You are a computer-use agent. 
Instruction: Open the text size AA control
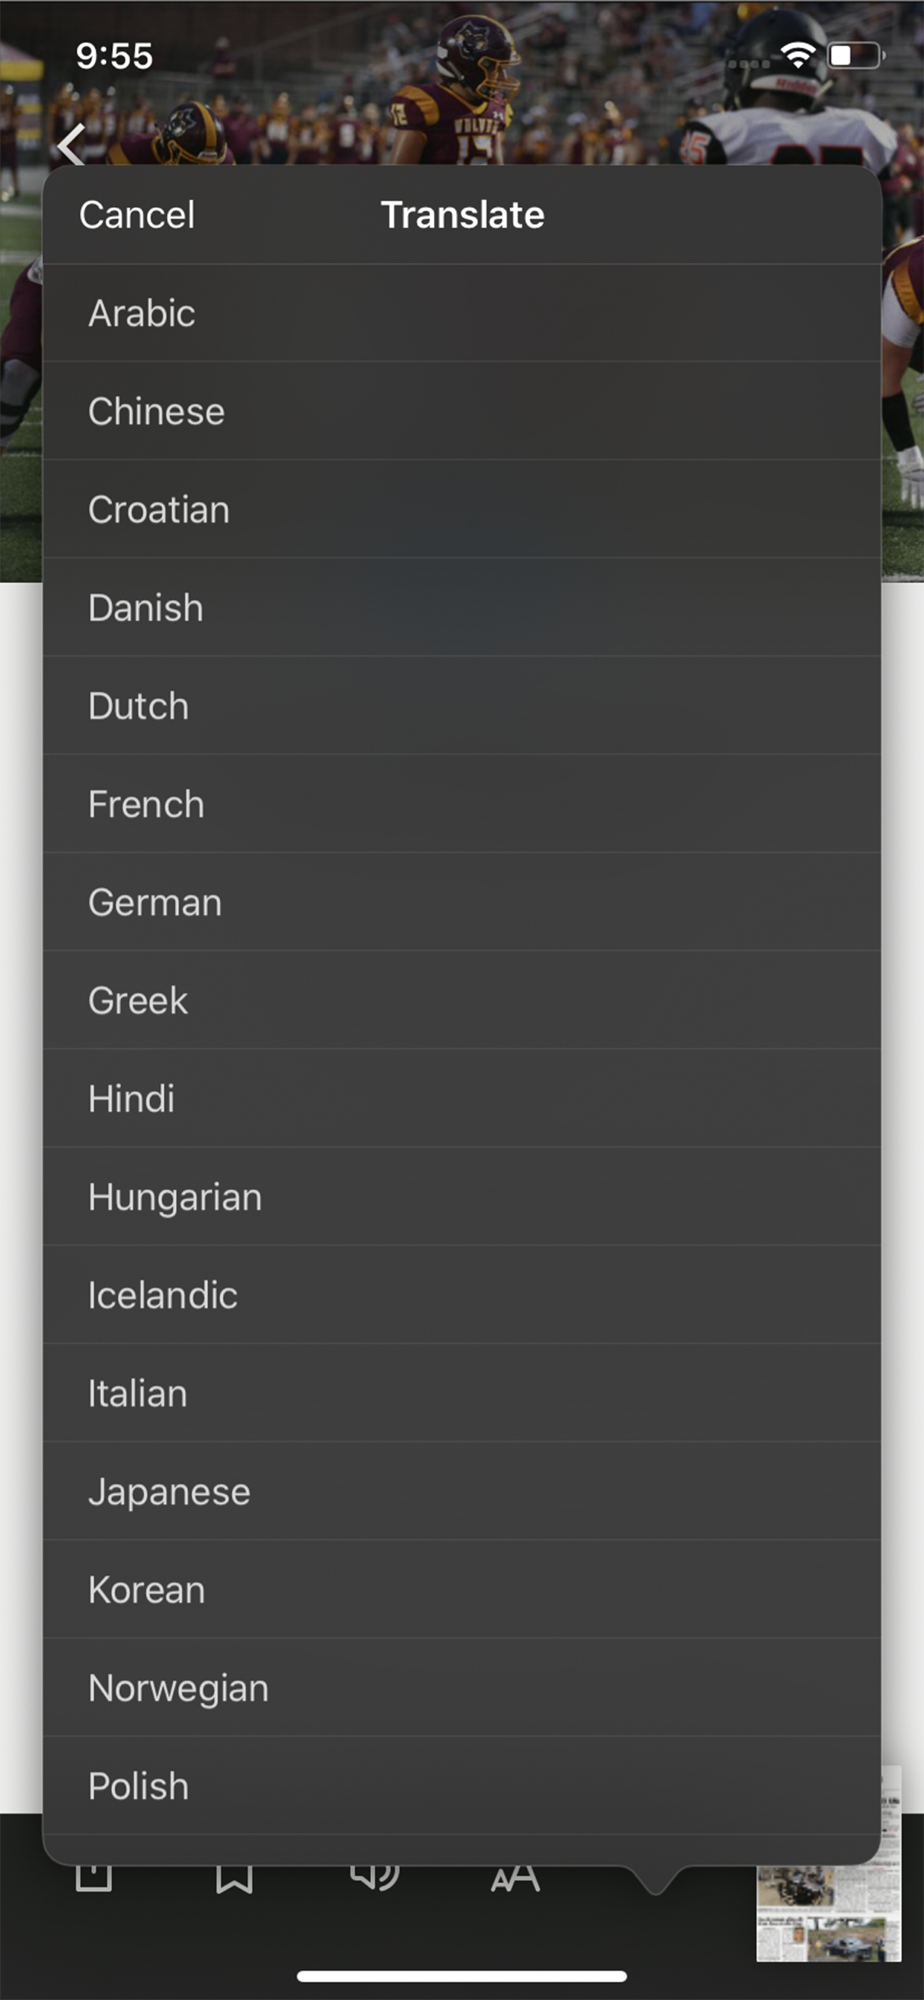pyautogui.click(x=515, y=1879)
